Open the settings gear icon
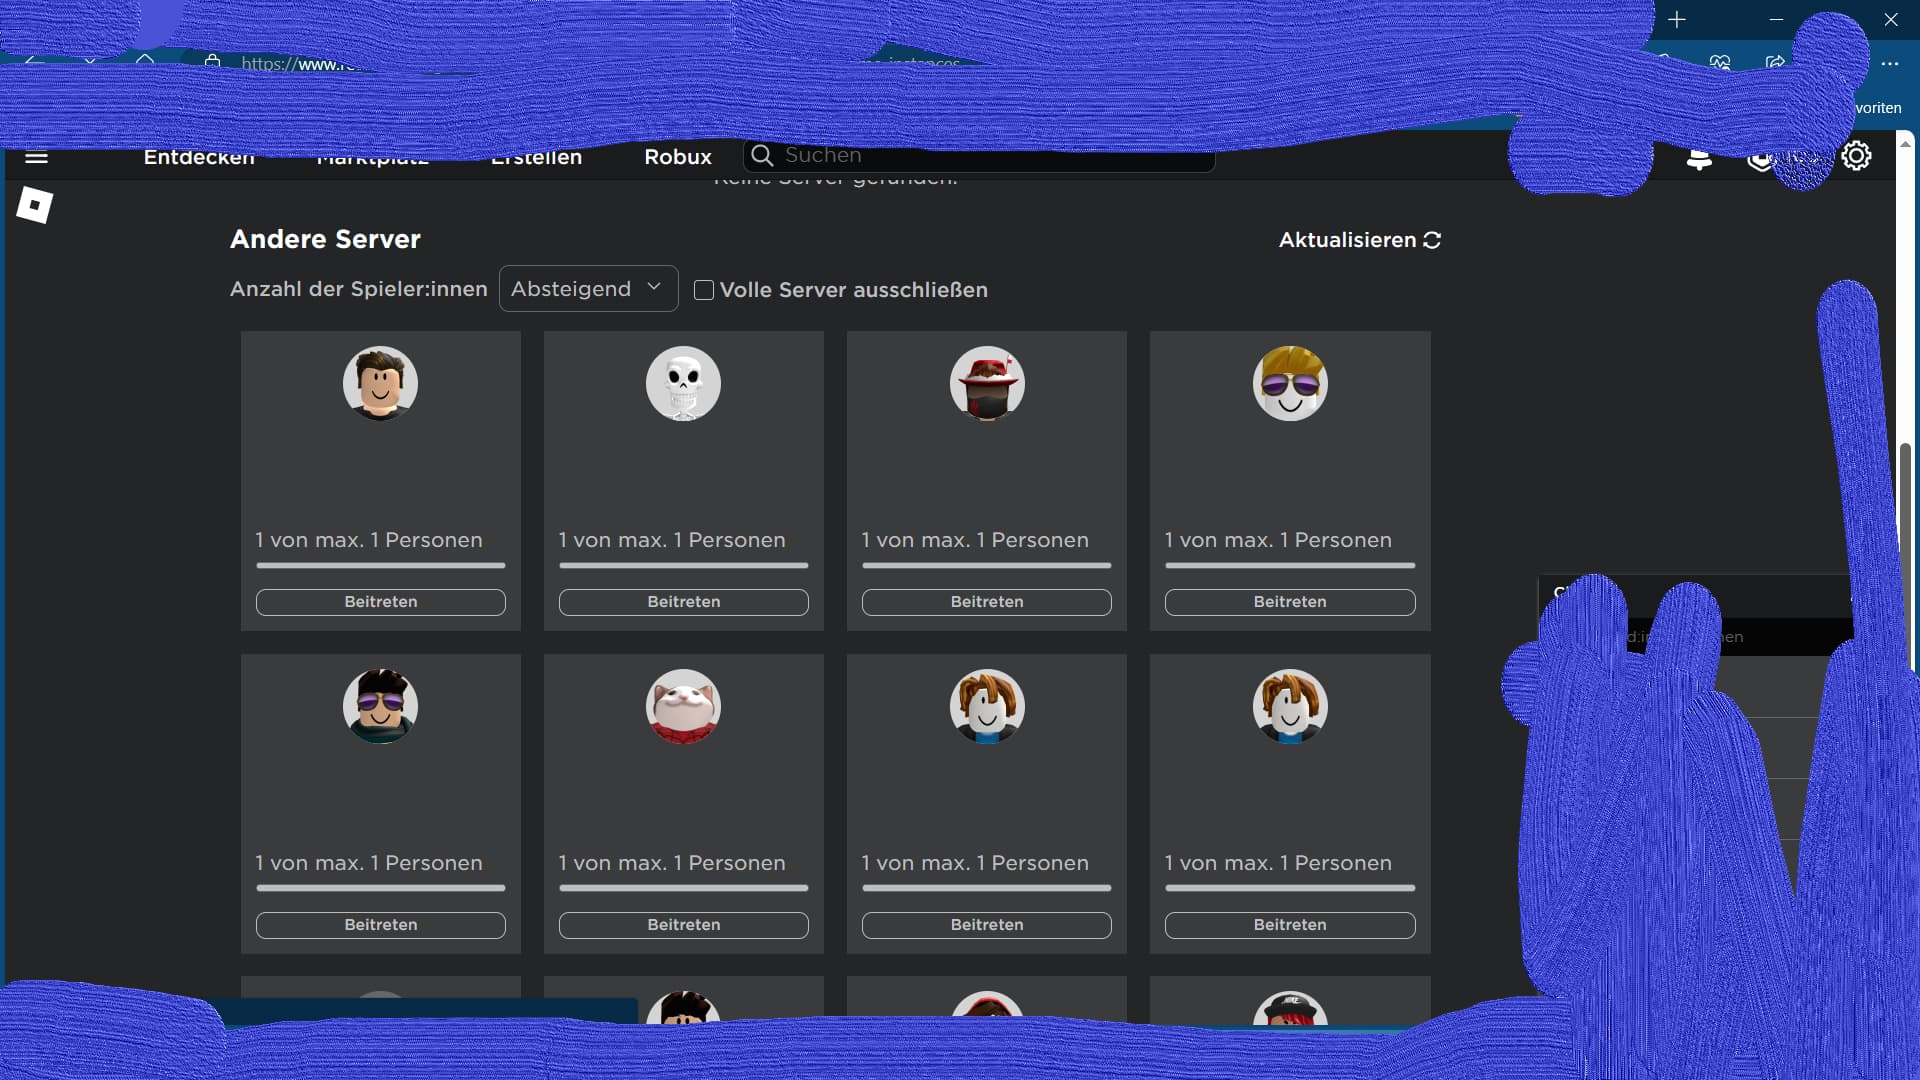Image resolution: width=1920 pixels, height=1080 pixels. 1856,156
